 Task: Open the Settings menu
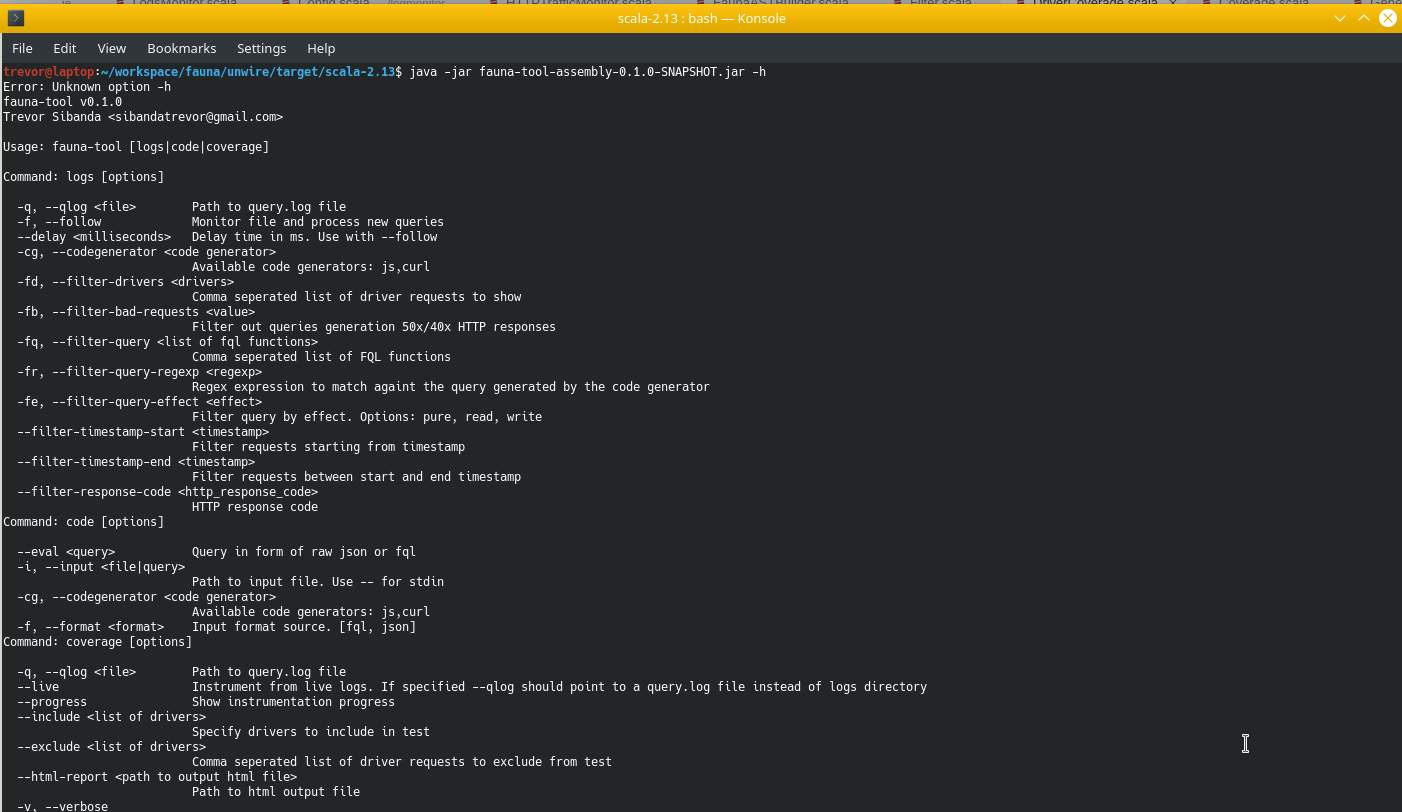262,48
